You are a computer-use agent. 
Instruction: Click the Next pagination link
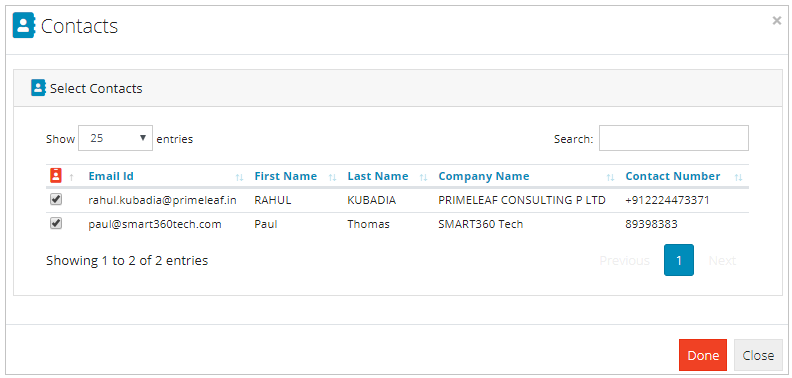(722, 260)
